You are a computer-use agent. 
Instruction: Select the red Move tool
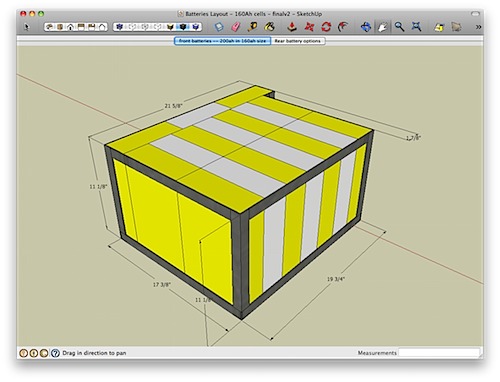309,27
